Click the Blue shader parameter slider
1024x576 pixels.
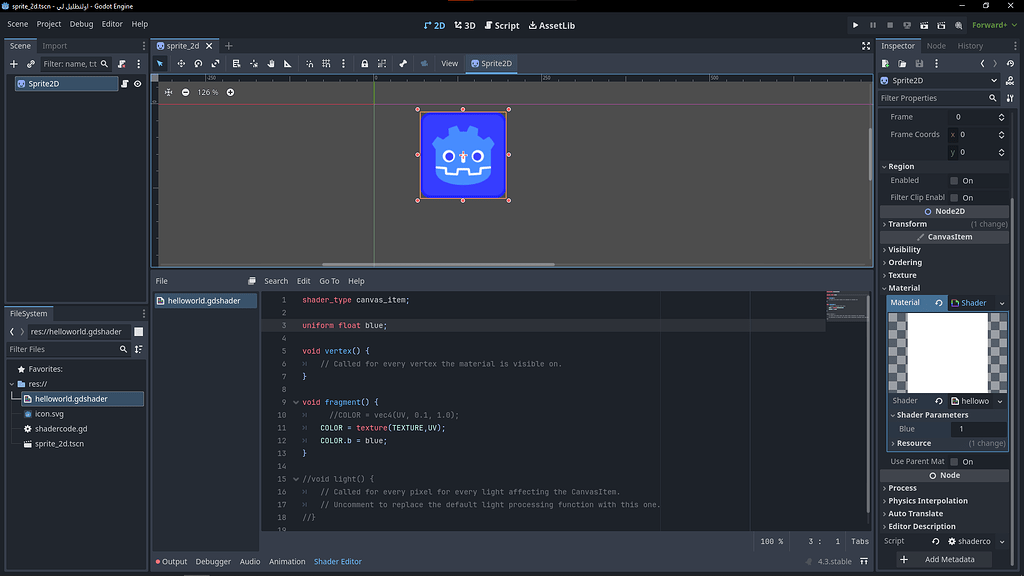point(978,428)
